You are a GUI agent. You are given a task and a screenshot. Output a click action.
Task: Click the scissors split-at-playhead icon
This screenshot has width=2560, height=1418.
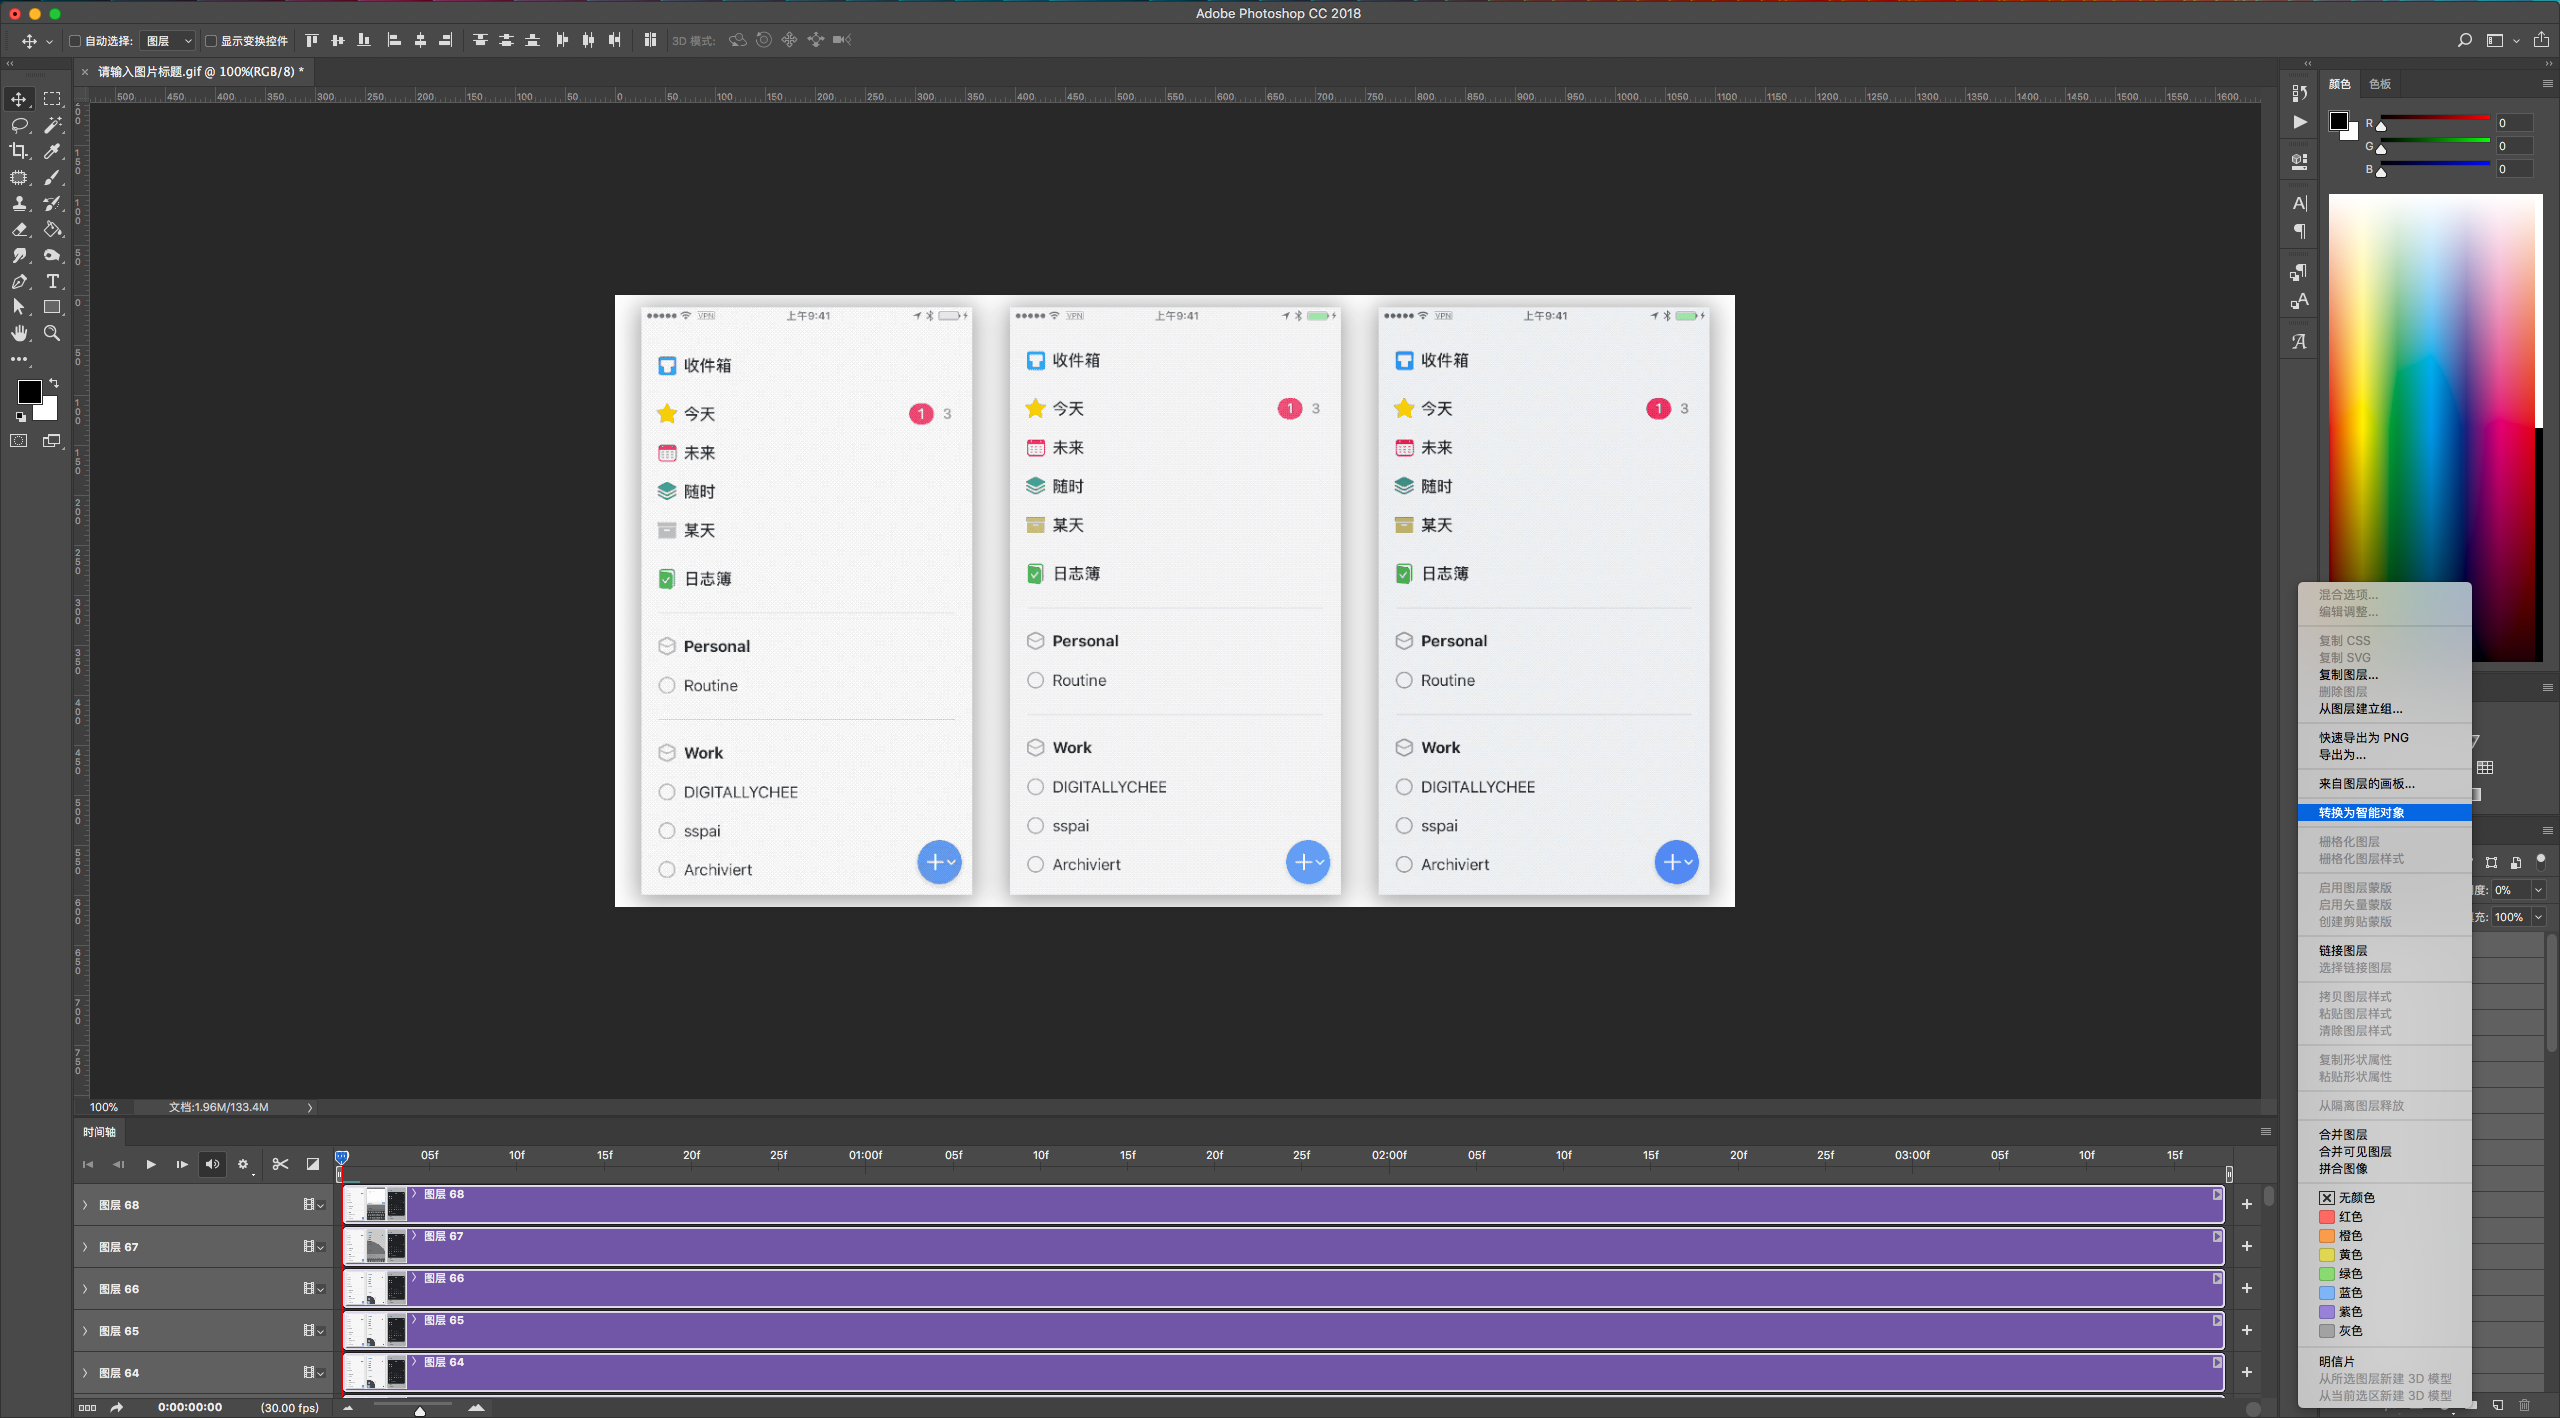(x=280, y=1164)
